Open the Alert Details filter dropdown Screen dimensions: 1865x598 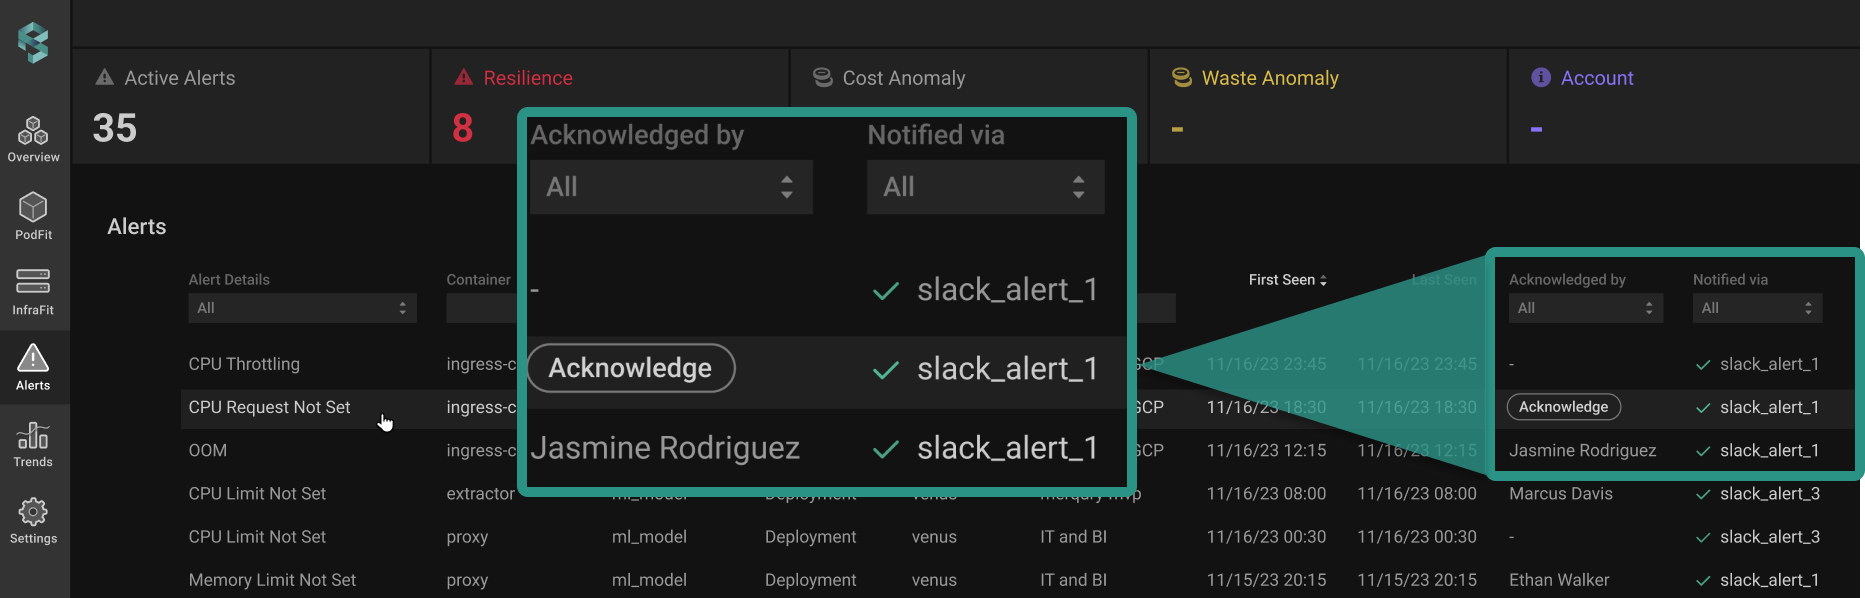click(302, 308)
